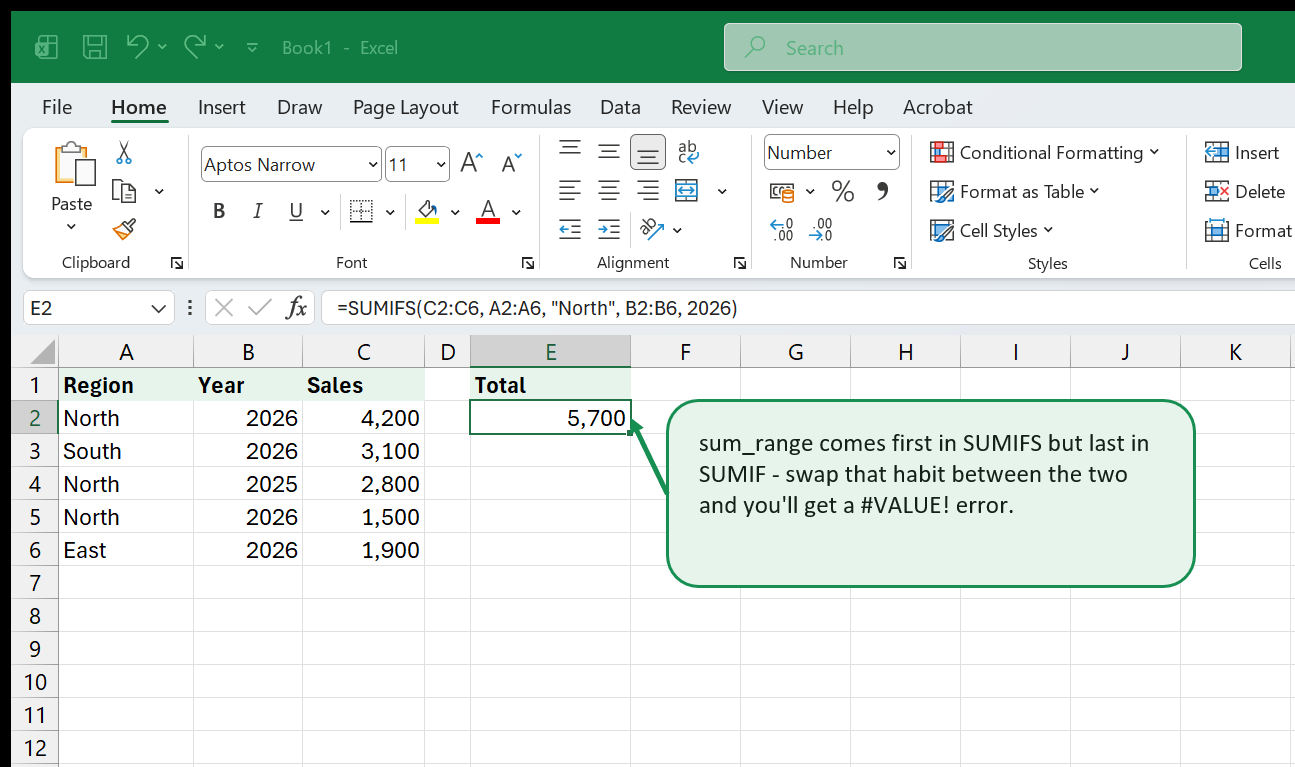
Task: Click Decrease Indent icon
Action: pos(570,229)
